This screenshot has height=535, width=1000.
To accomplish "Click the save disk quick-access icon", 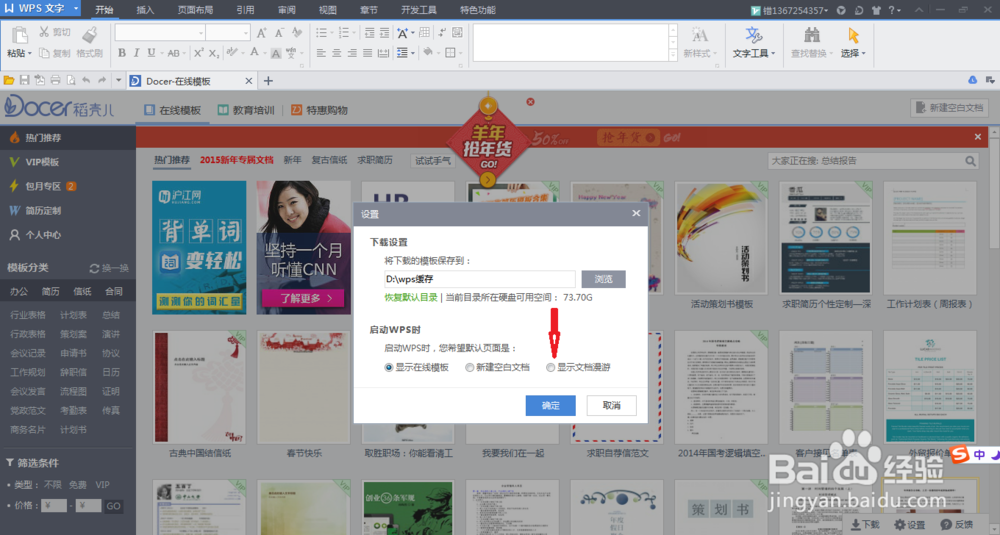I will pyautogui.click(x=24, y=80).
